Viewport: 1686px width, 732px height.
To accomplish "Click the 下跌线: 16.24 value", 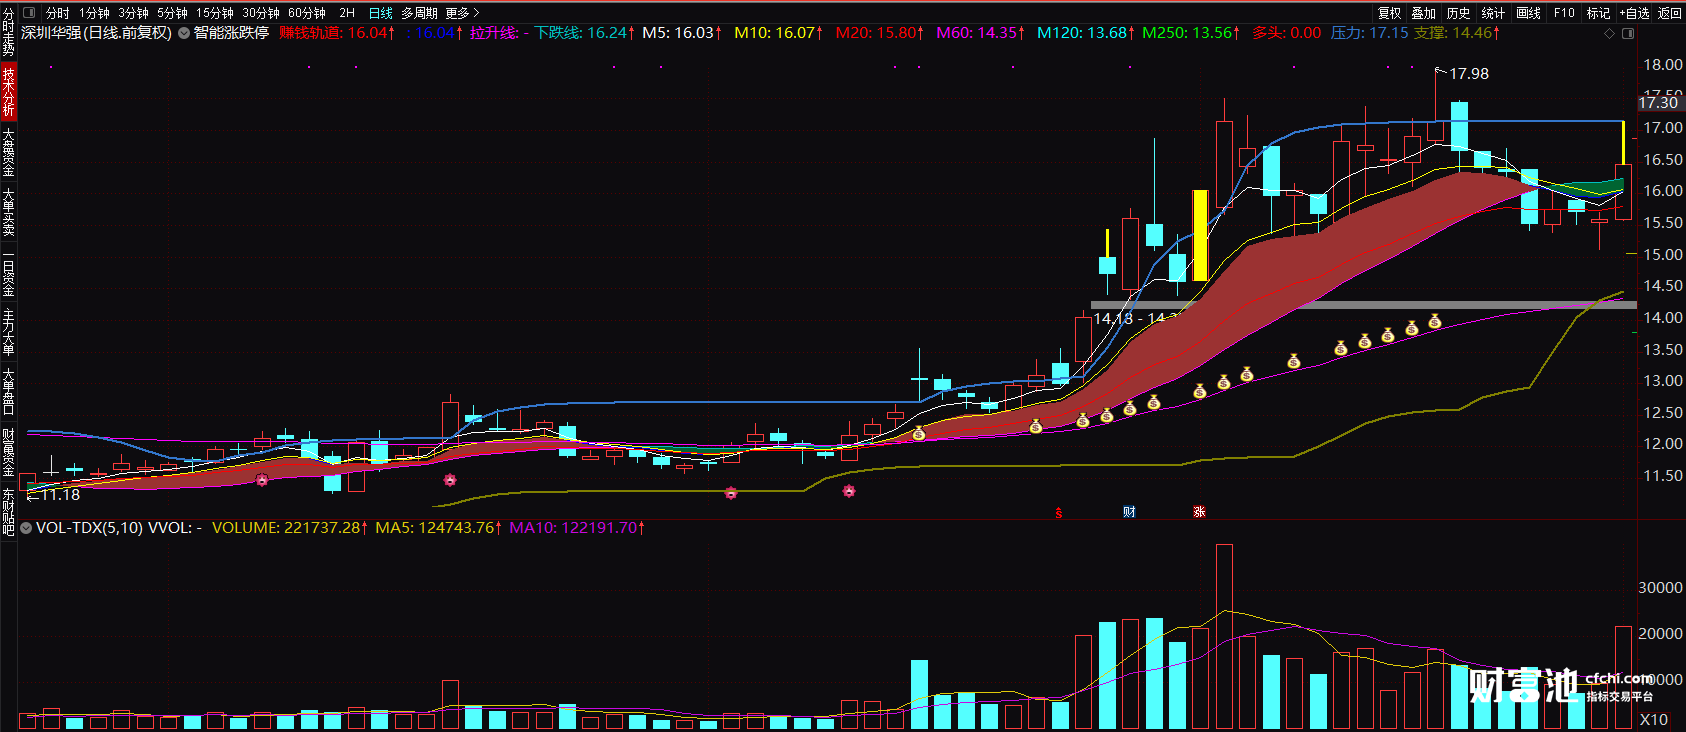I will tap(585, 33).
